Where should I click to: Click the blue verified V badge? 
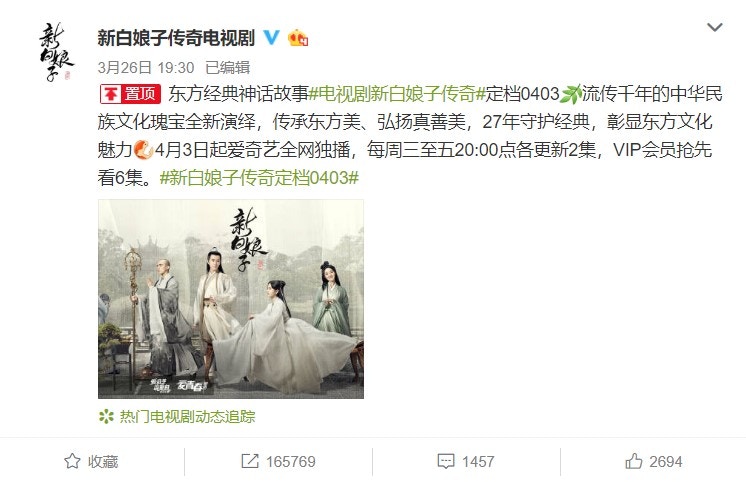pos(272,38)
